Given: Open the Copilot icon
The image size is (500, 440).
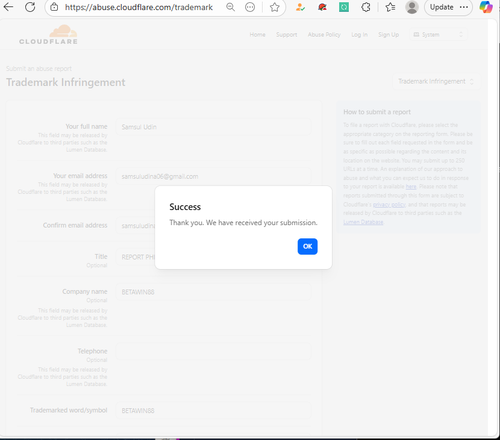Looking at the screenshot, I should 486,7.
